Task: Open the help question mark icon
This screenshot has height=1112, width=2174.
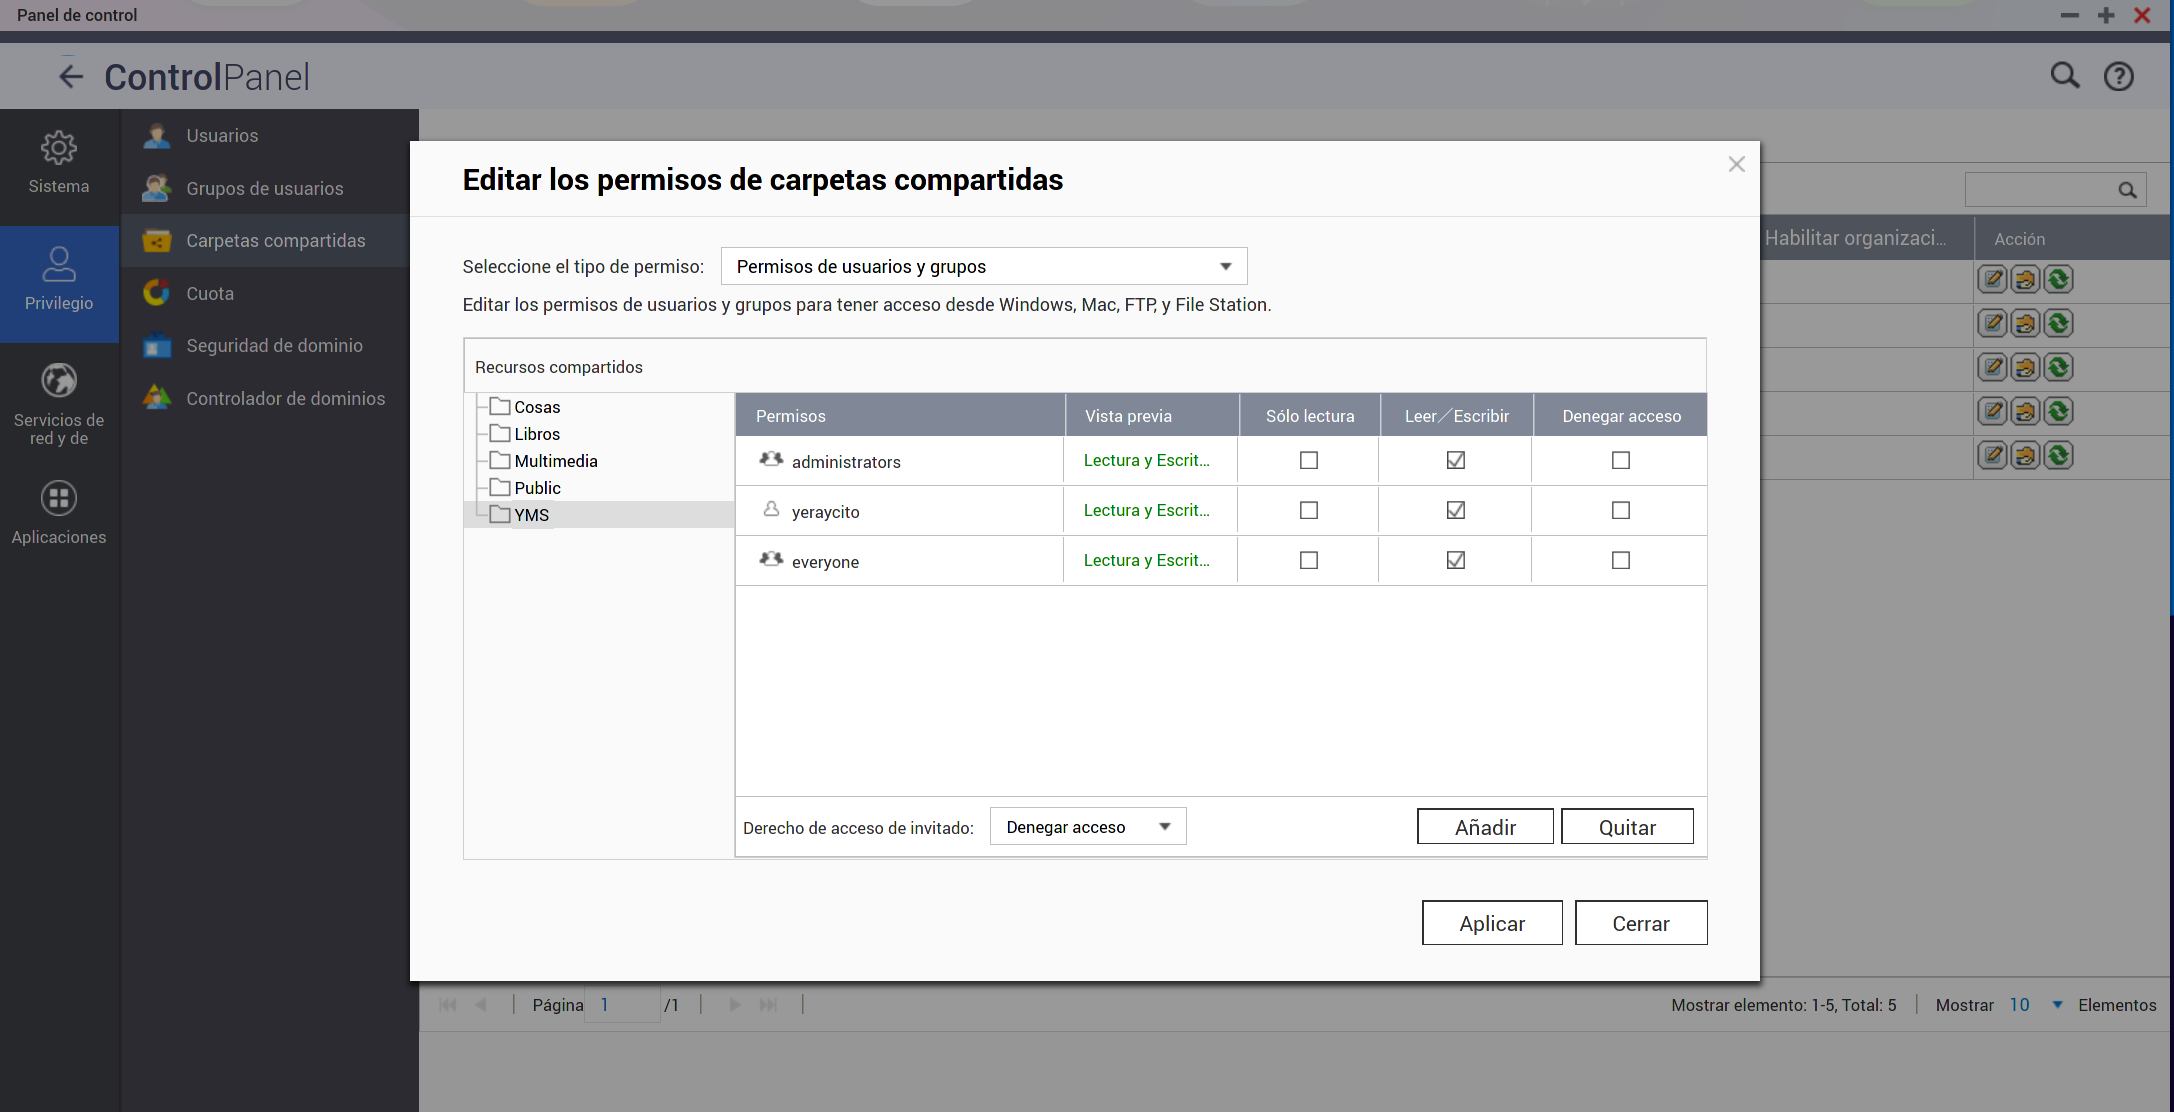Action: (2118, 76)
